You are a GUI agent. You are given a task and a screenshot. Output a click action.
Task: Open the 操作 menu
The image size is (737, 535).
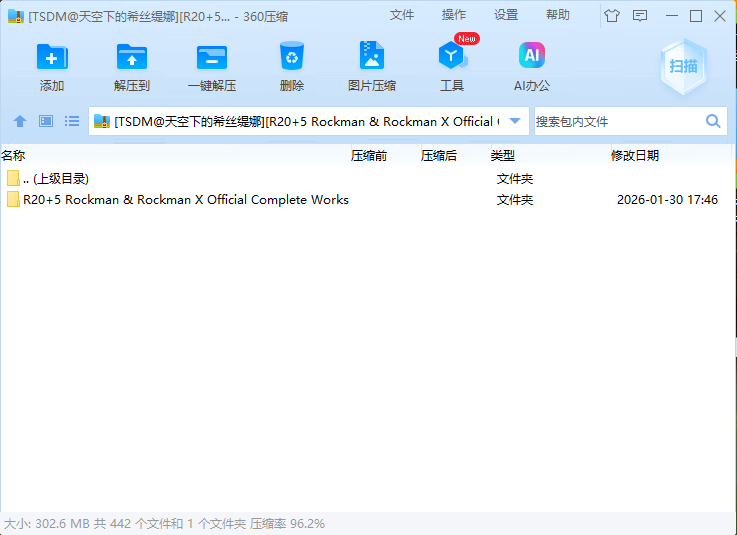coord(454,15)
